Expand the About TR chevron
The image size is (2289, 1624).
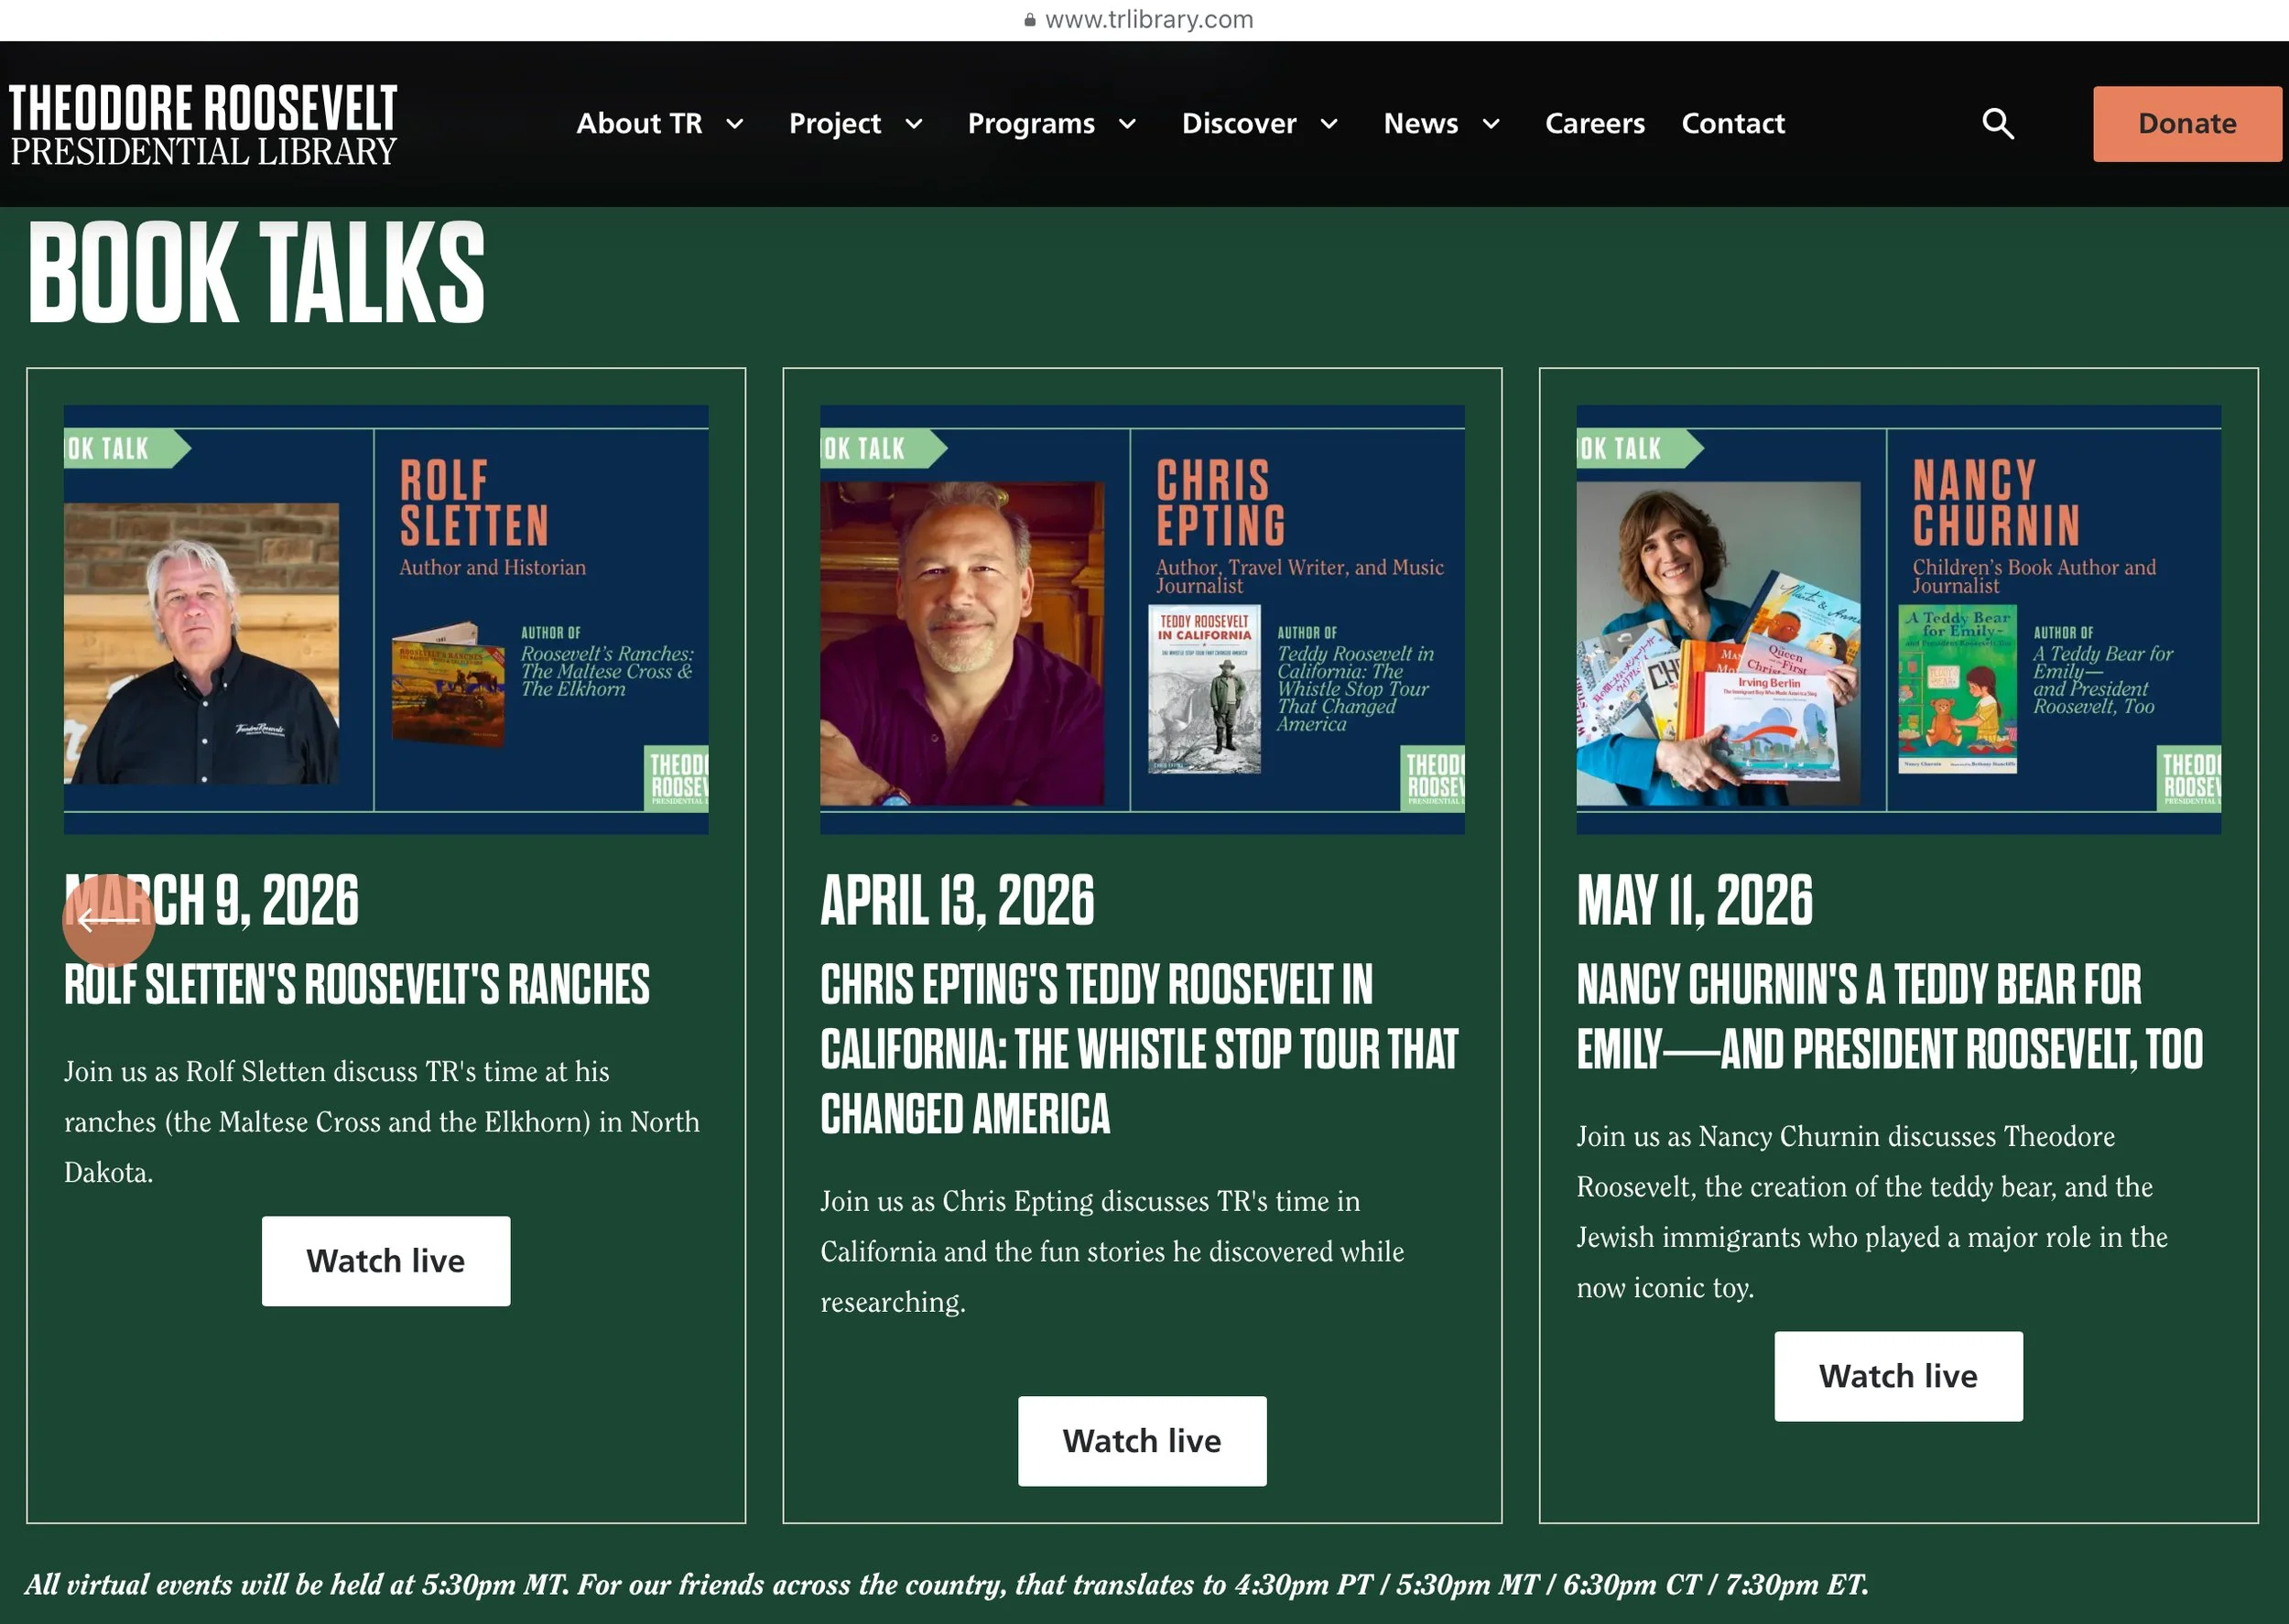click(x=735, y=124)
